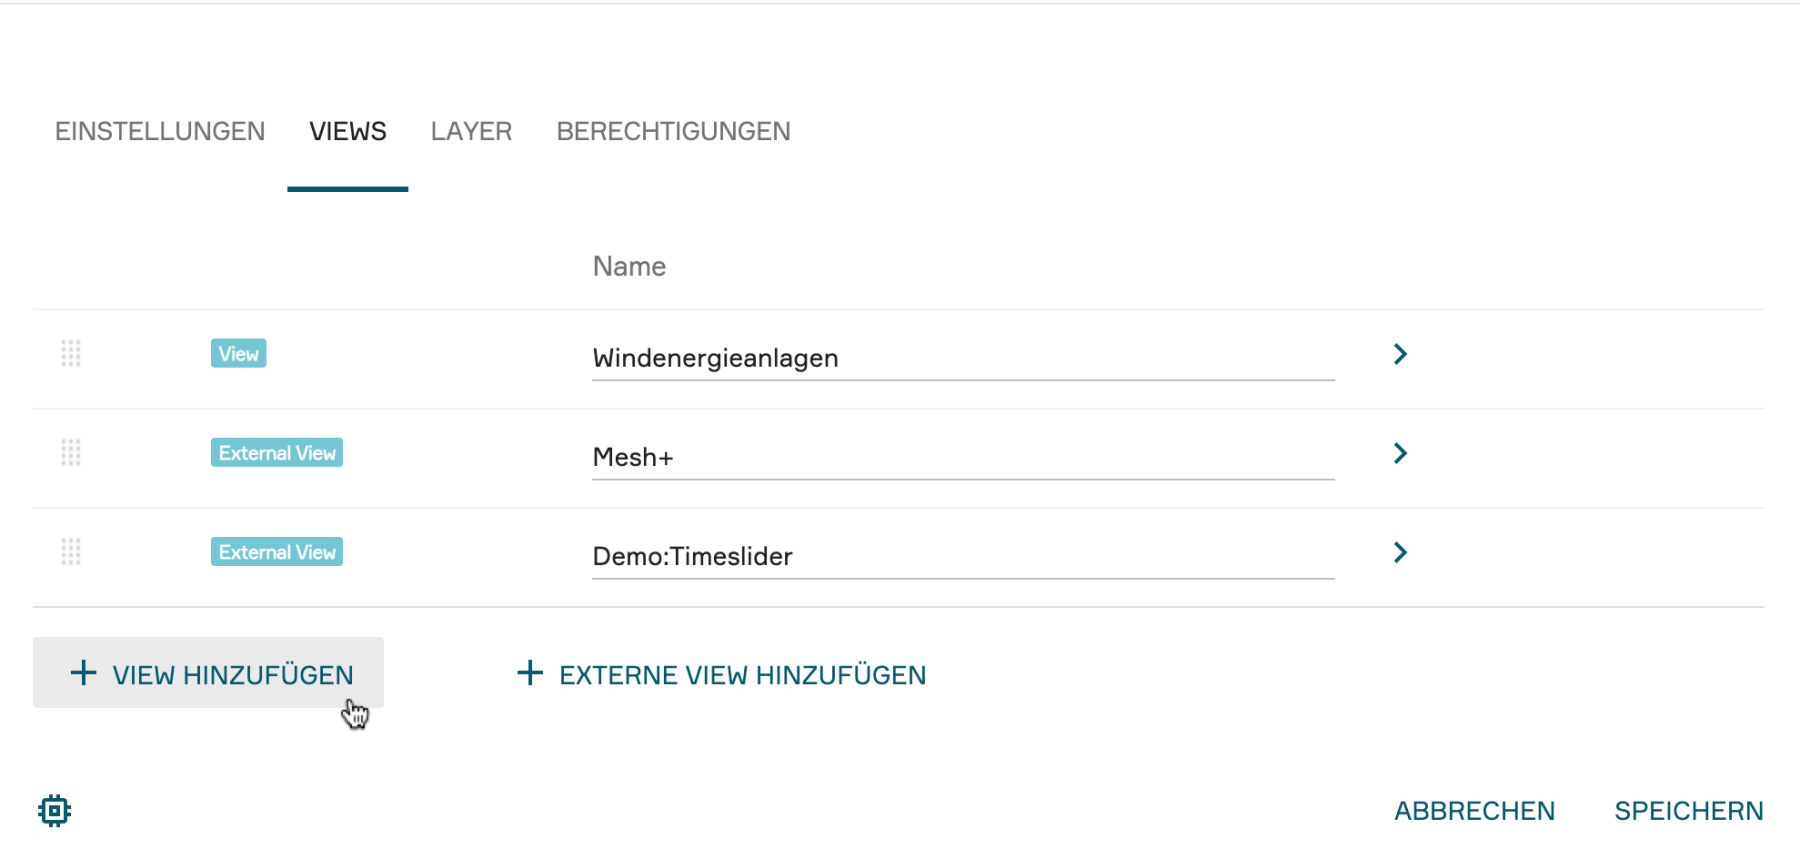This screenshot has width=1800, height=849.
Task: Edit the Mesh+ name input
Action: 962,457
